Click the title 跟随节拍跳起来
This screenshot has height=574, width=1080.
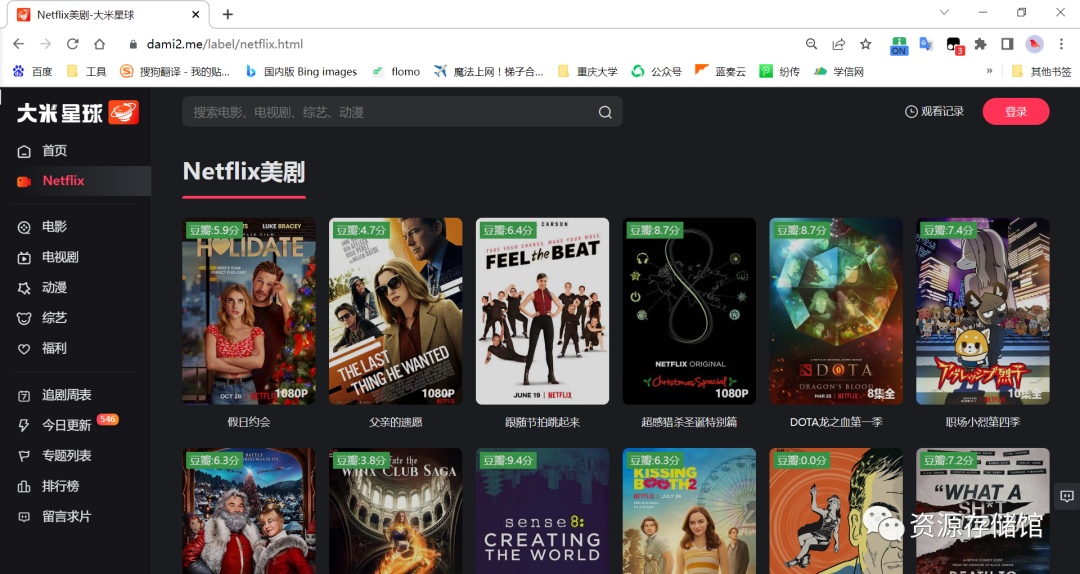pos(542,422)
